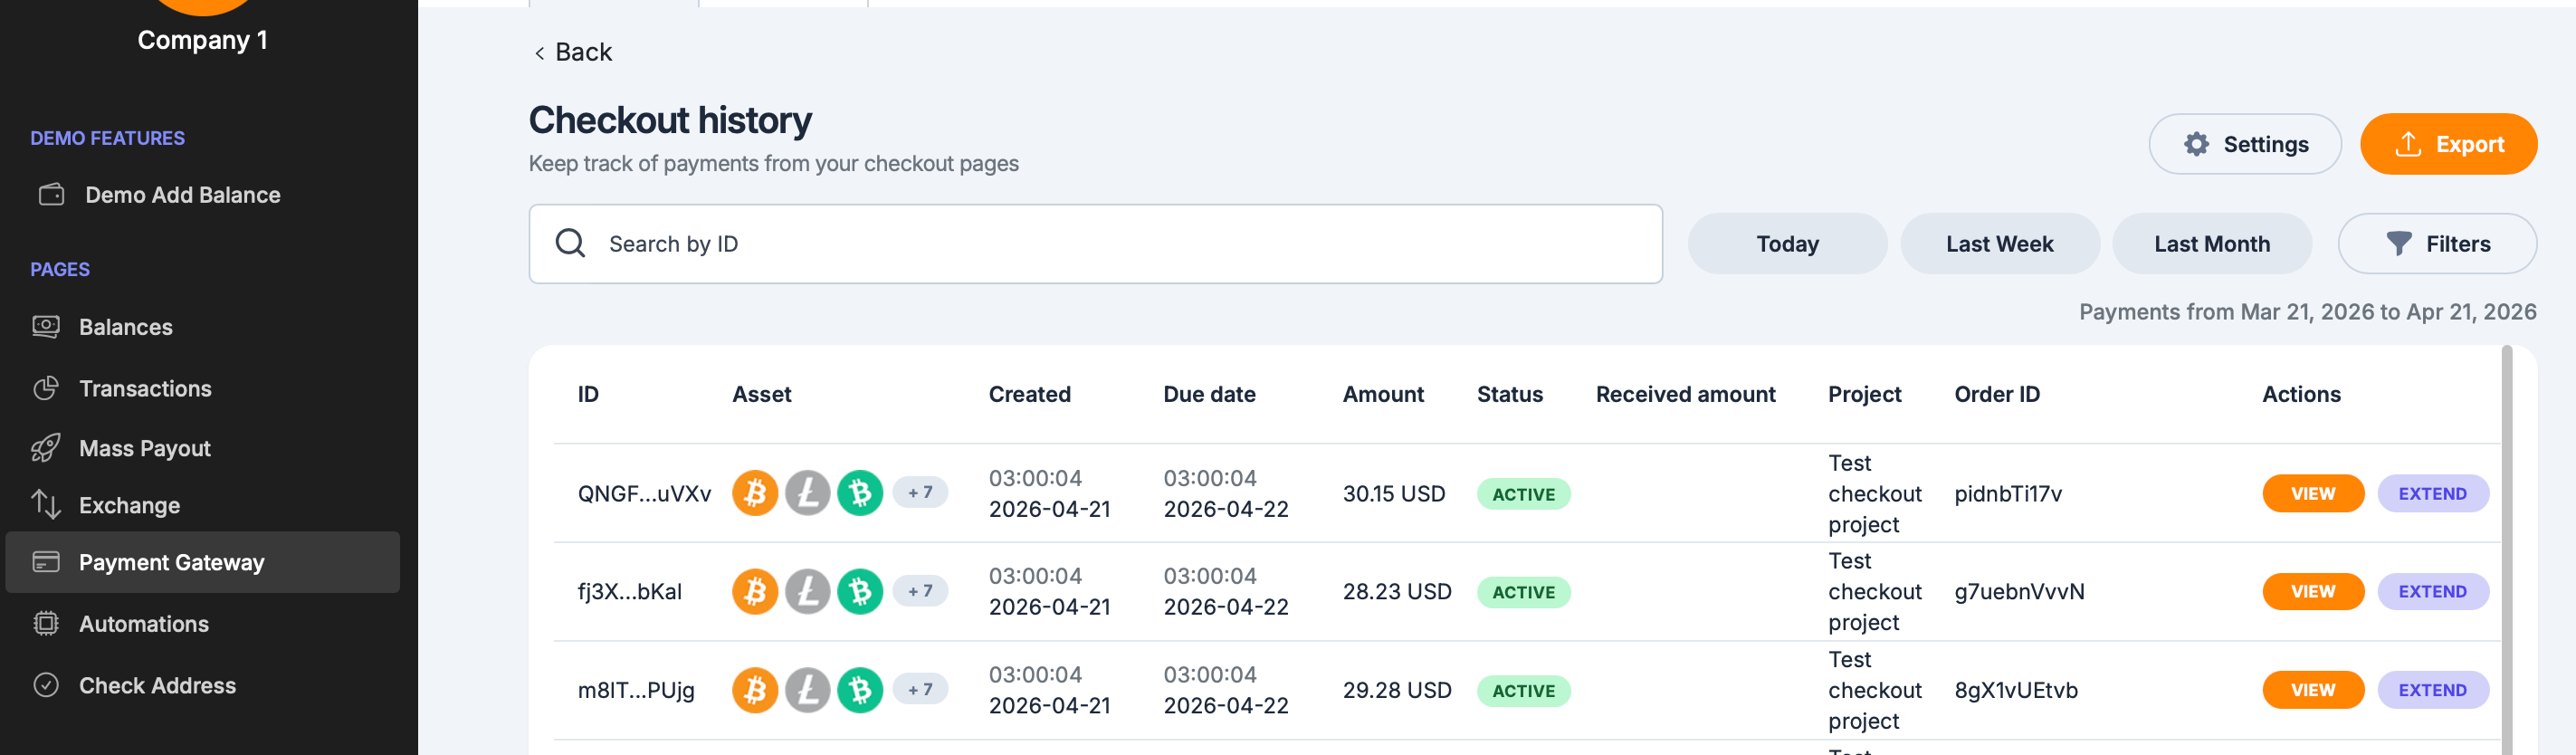Click the Transactions pie chart icon
2576x755 pixels.
pos(46,388)
